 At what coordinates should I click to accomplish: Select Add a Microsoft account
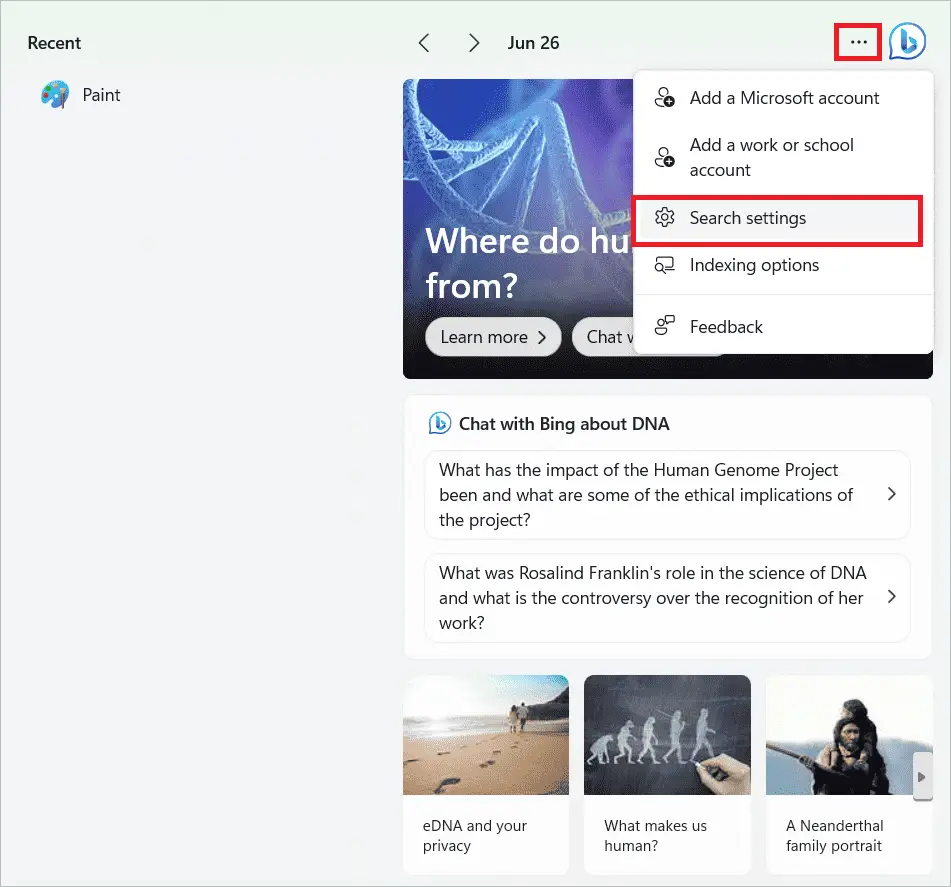click(x=783, y=98)
